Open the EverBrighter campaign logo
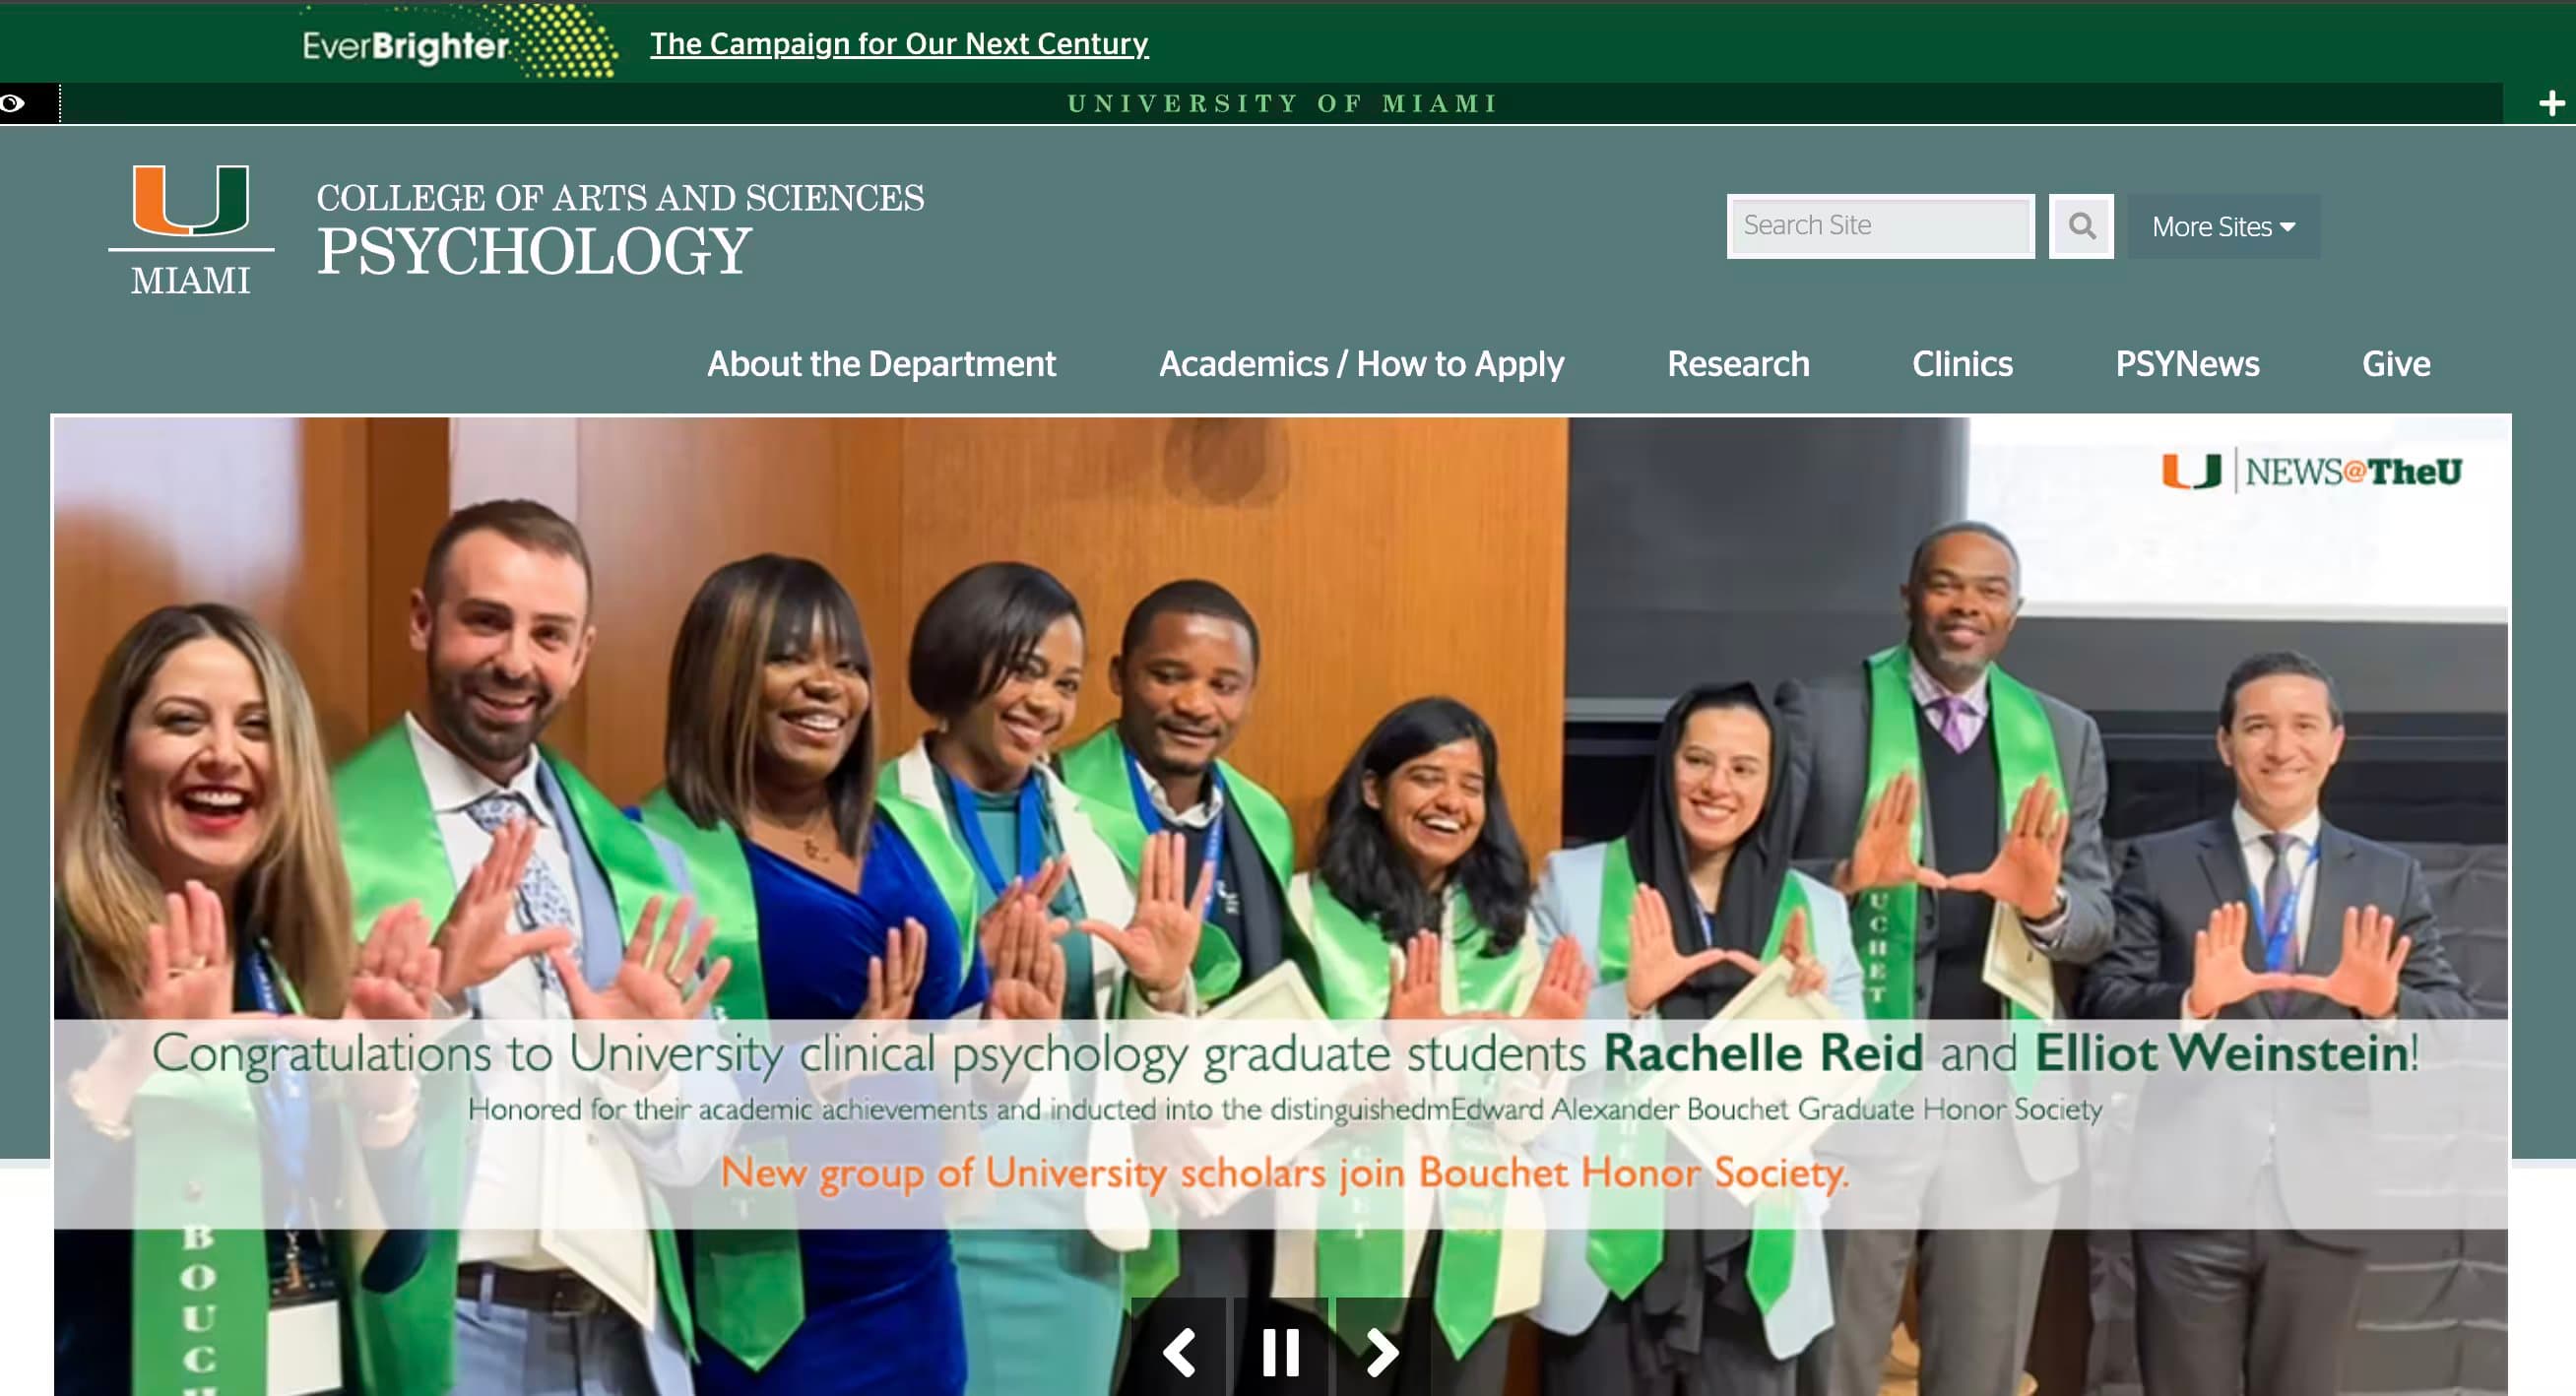Screen dimensions: 2576x1396 pyautogui.click(x=459, y=43)
